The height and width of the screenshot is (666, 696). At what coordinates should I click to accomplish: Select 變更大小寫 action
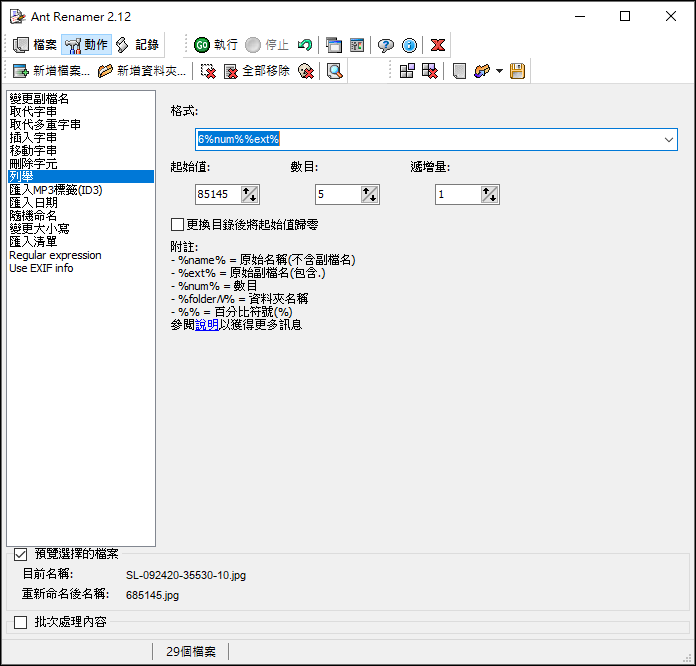(x=81, y=229)
